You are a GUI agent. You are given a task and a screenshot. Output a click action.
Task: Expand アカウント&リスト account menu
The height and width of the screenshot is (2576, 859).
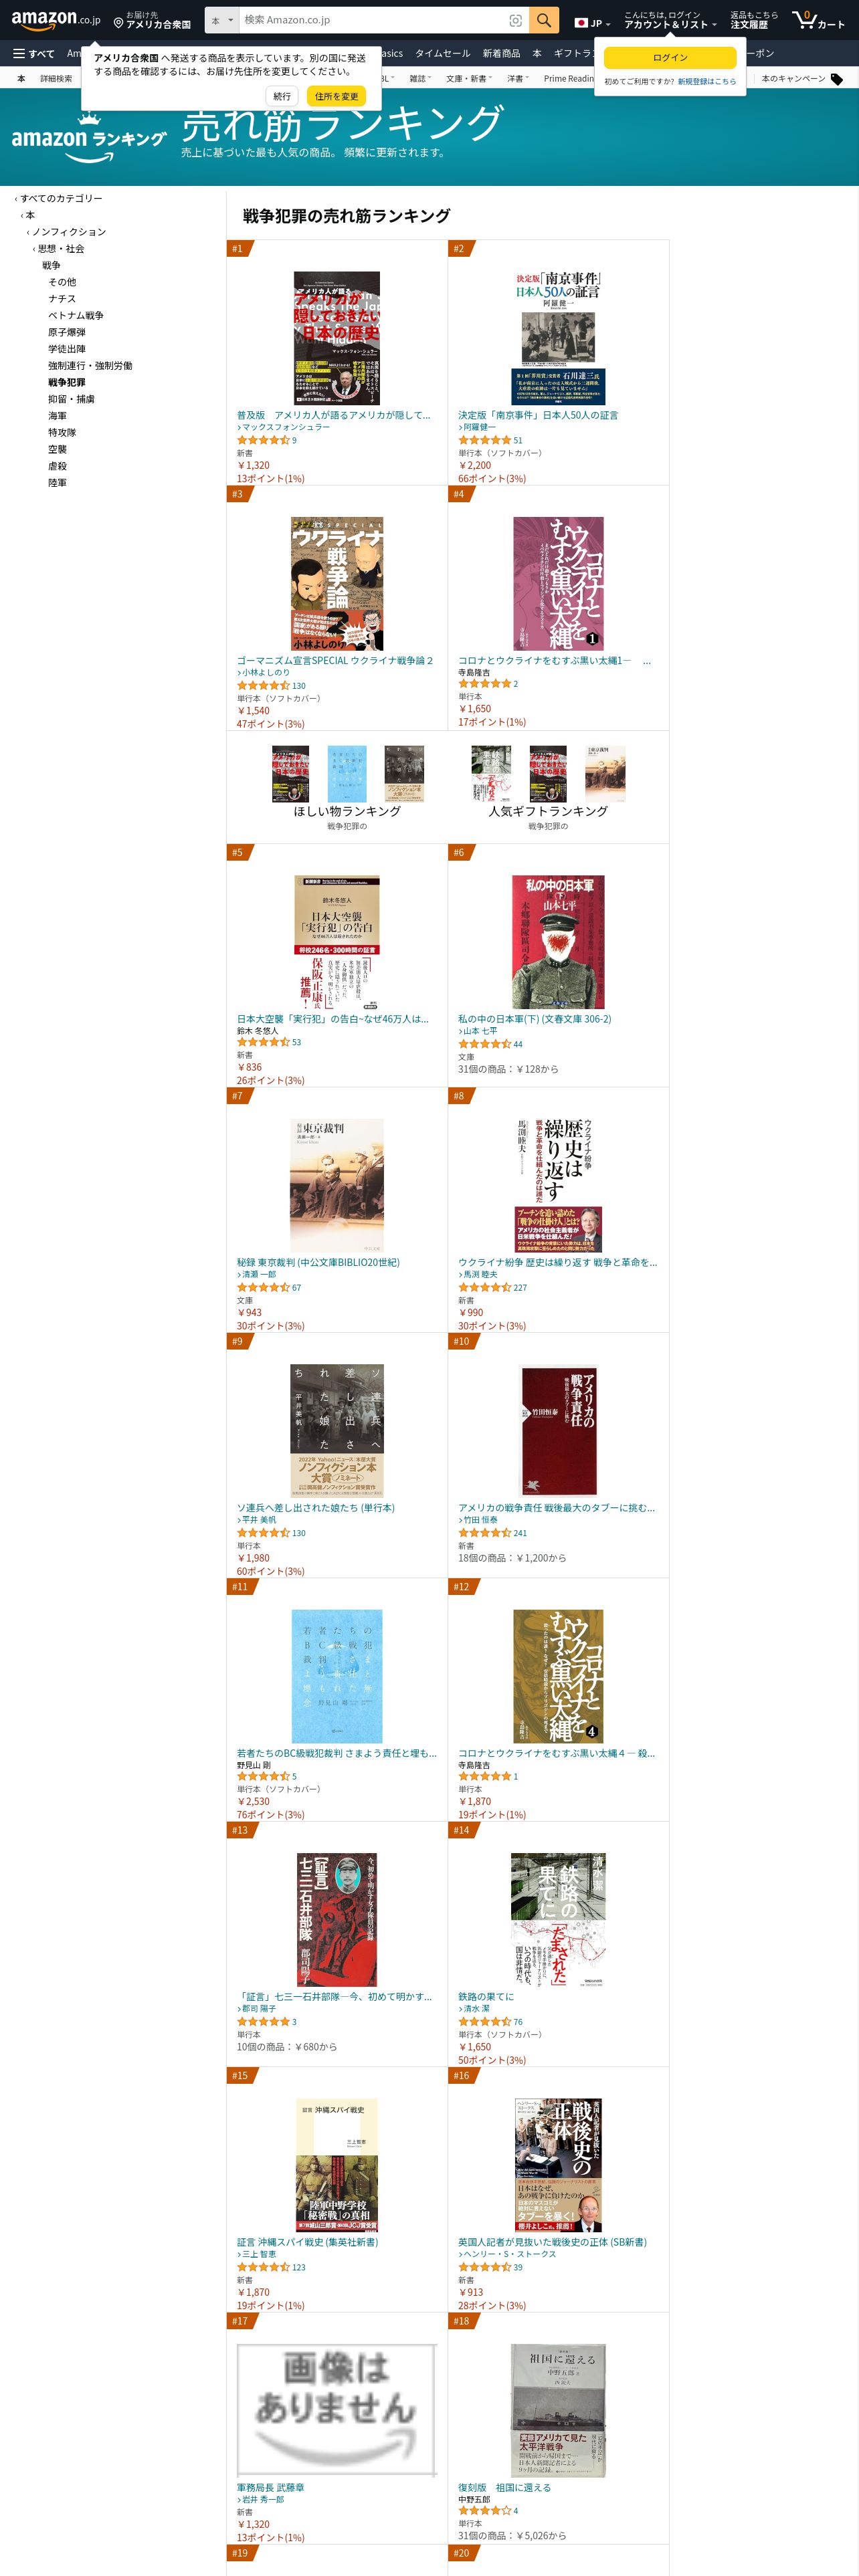670,20
